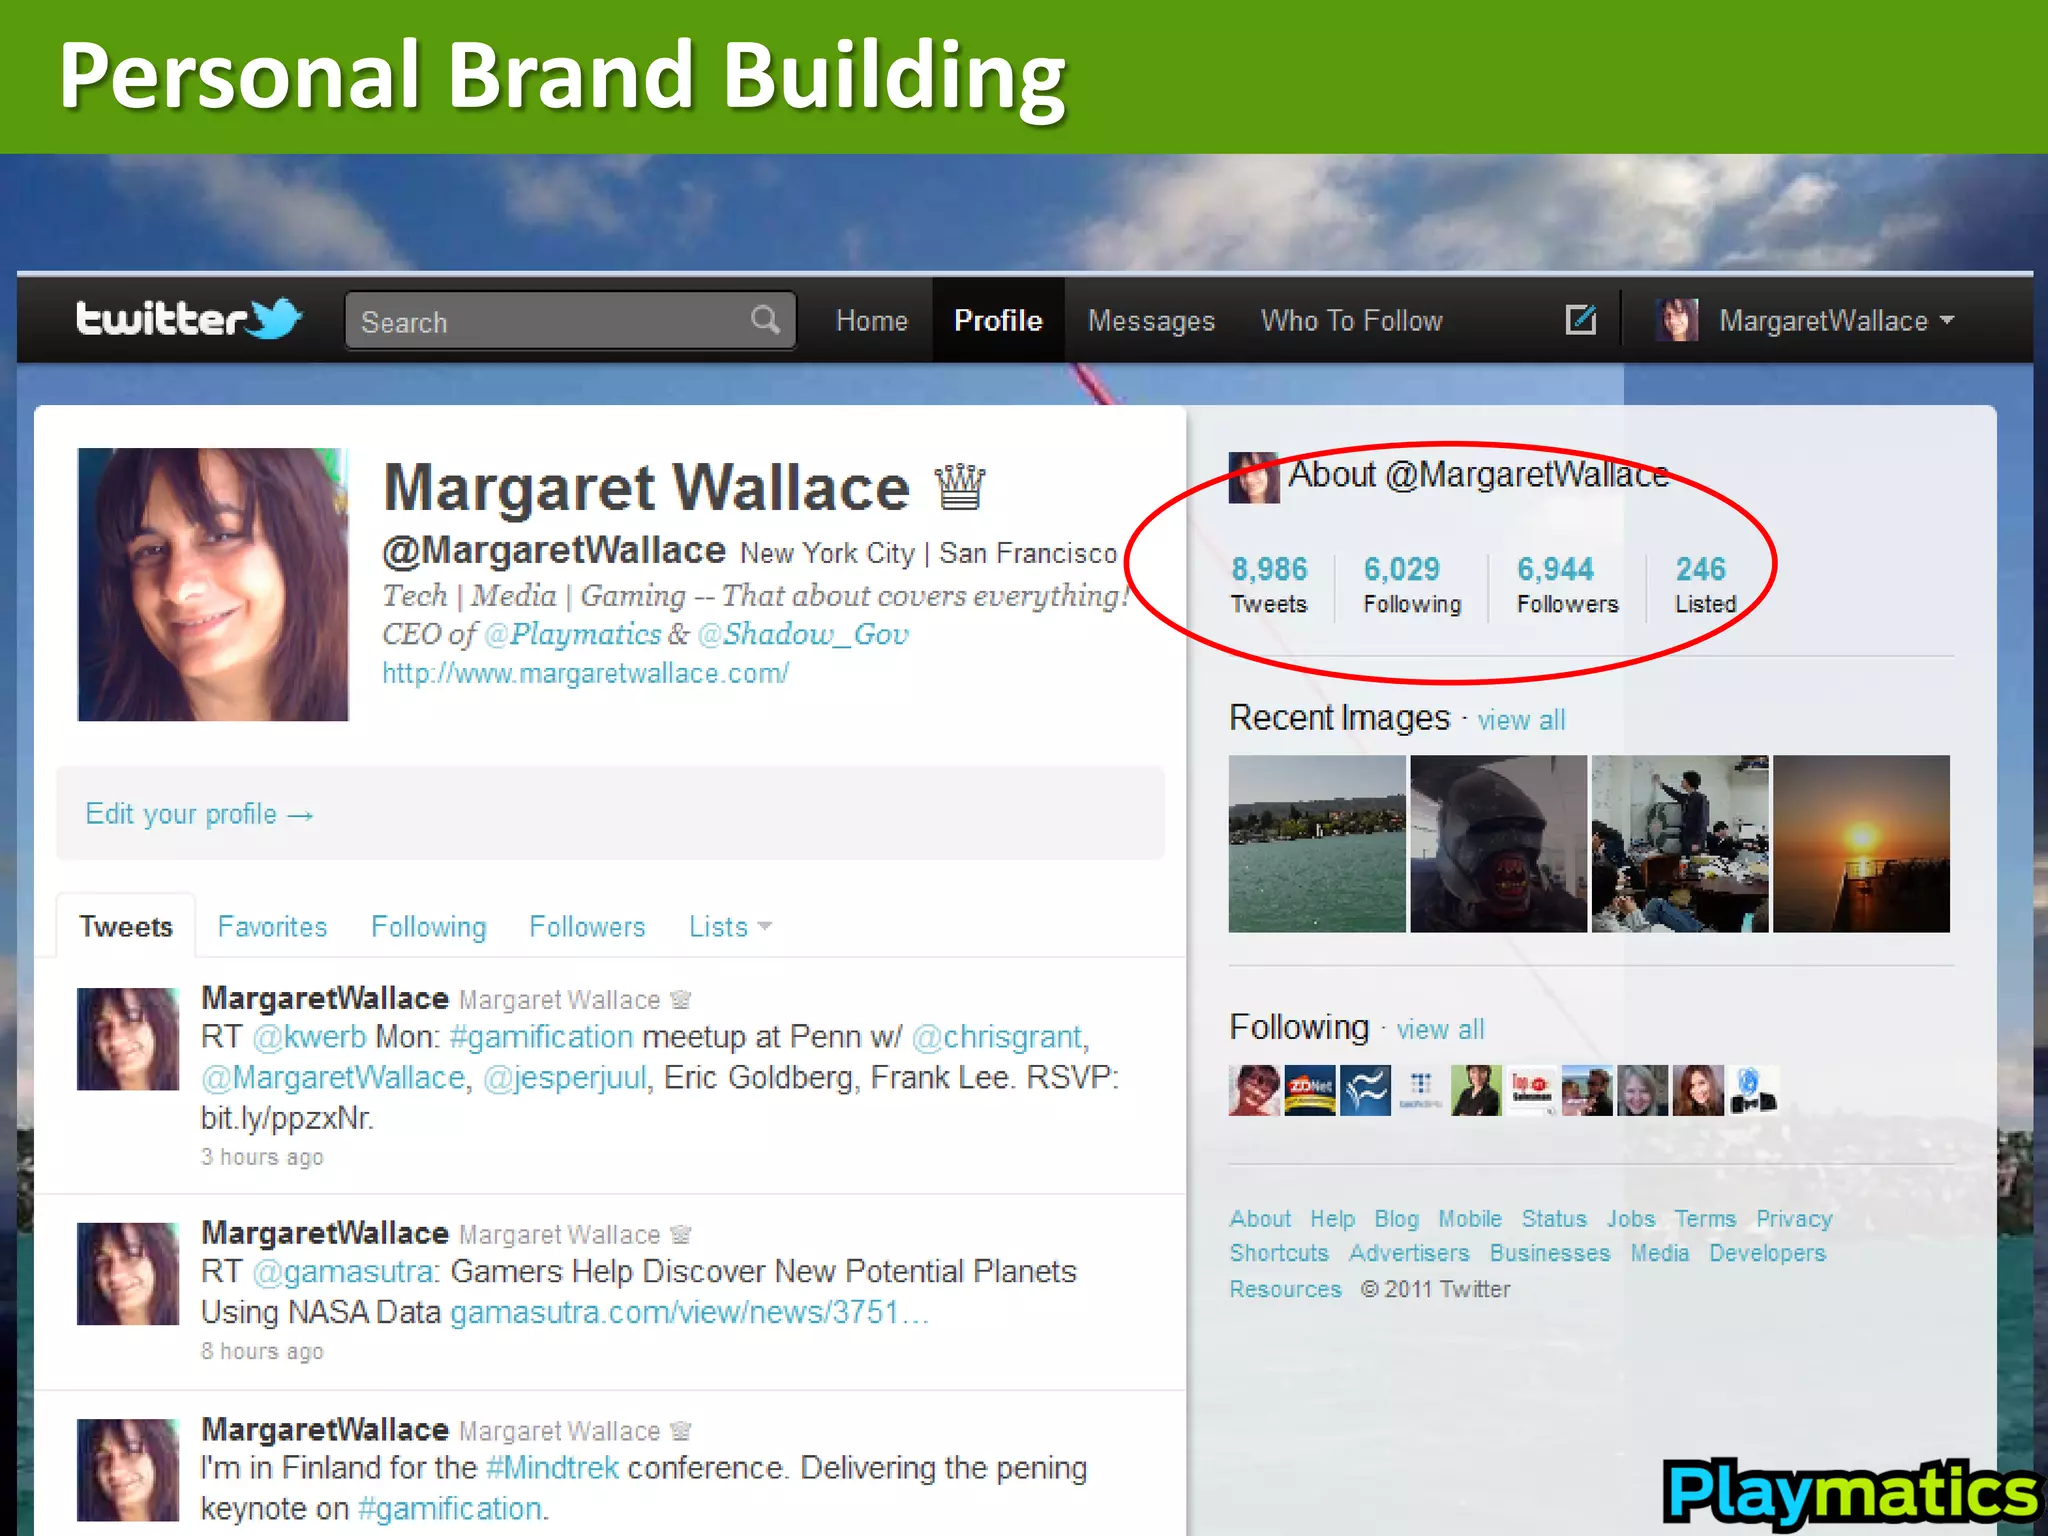Open ZDNet avatar in Following list
This screenshot has height=1536, width=2048.
pyautogui.click(x=1310, y=1090)
